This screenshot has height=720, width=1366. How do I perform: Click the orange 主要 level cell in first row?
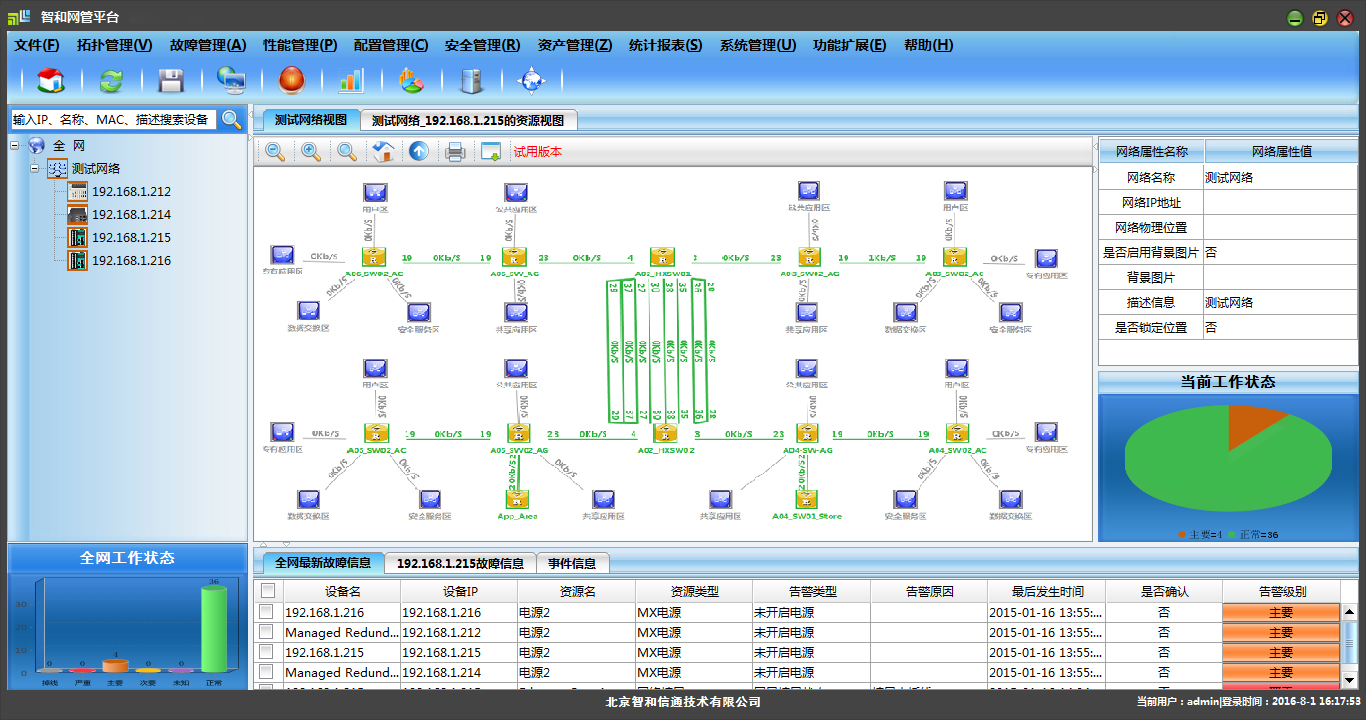pyautogui.click(x=1281, y=613)
